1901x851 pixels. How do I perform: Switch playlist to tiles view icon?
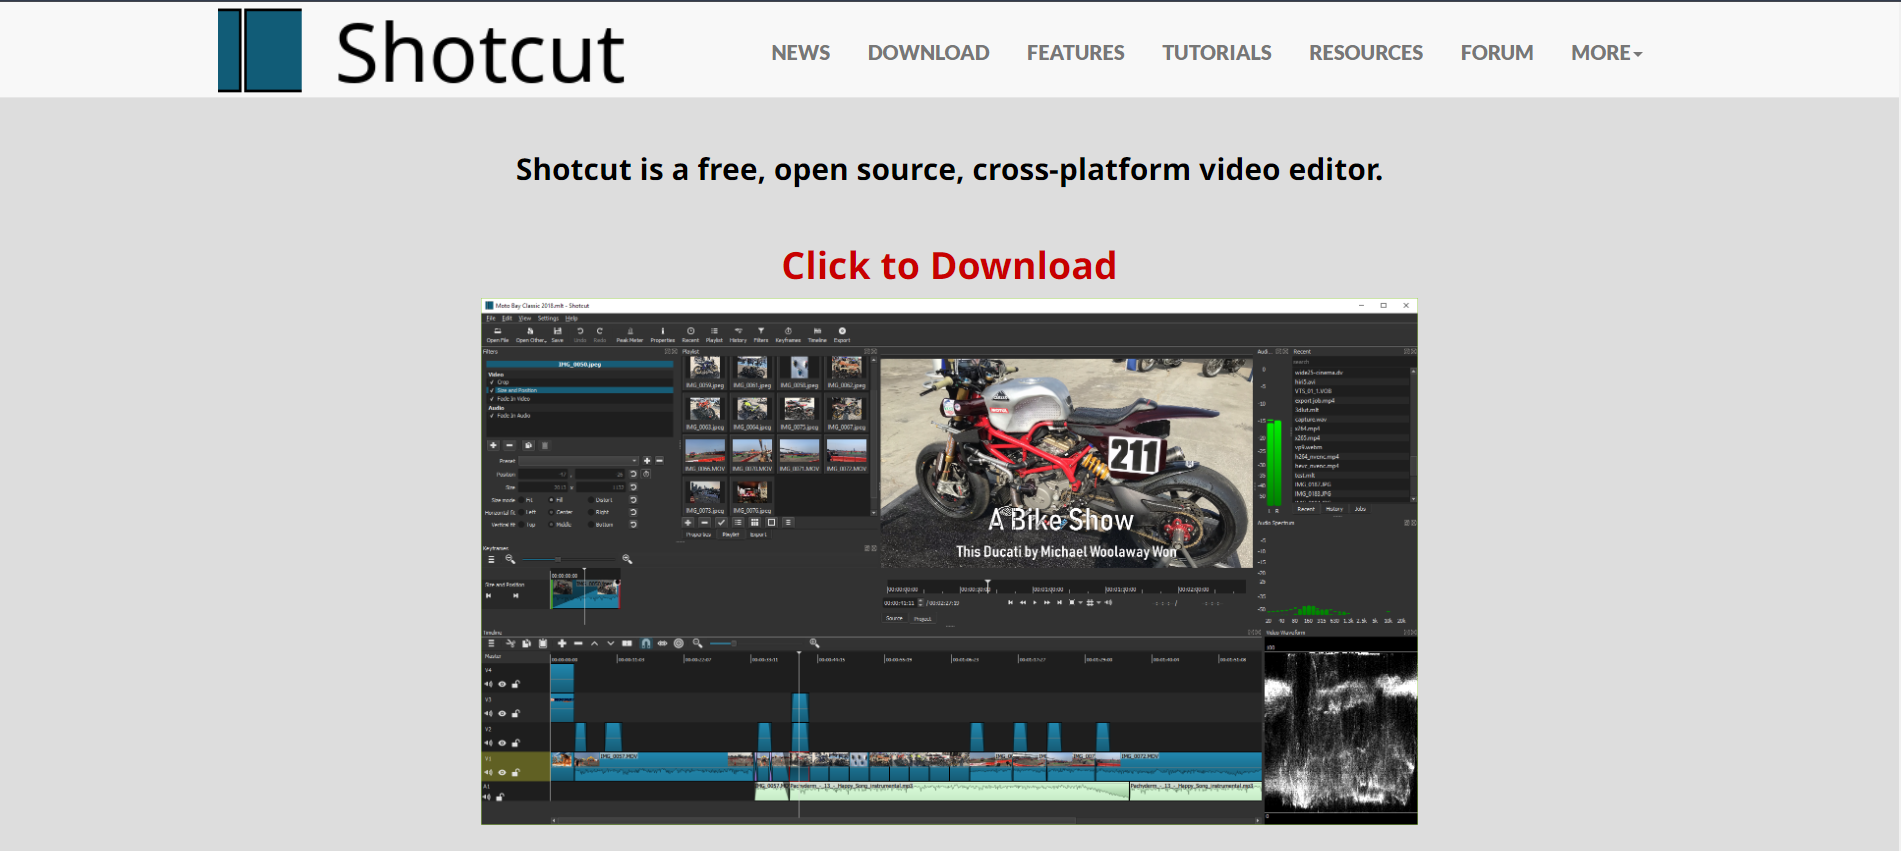click(754, 522)
